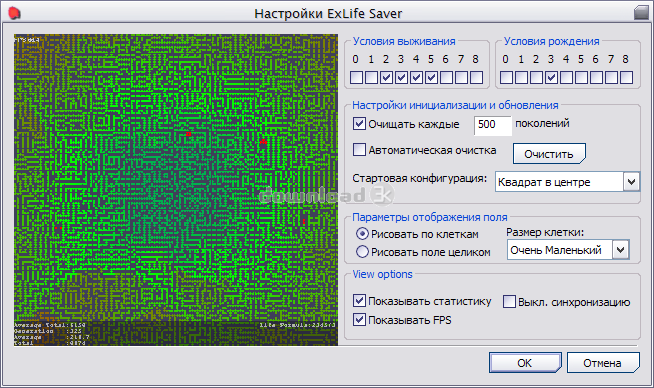Enable survival condition checkbox 0
This screenshot has width=654, height=388.
[x=356, y=78]
